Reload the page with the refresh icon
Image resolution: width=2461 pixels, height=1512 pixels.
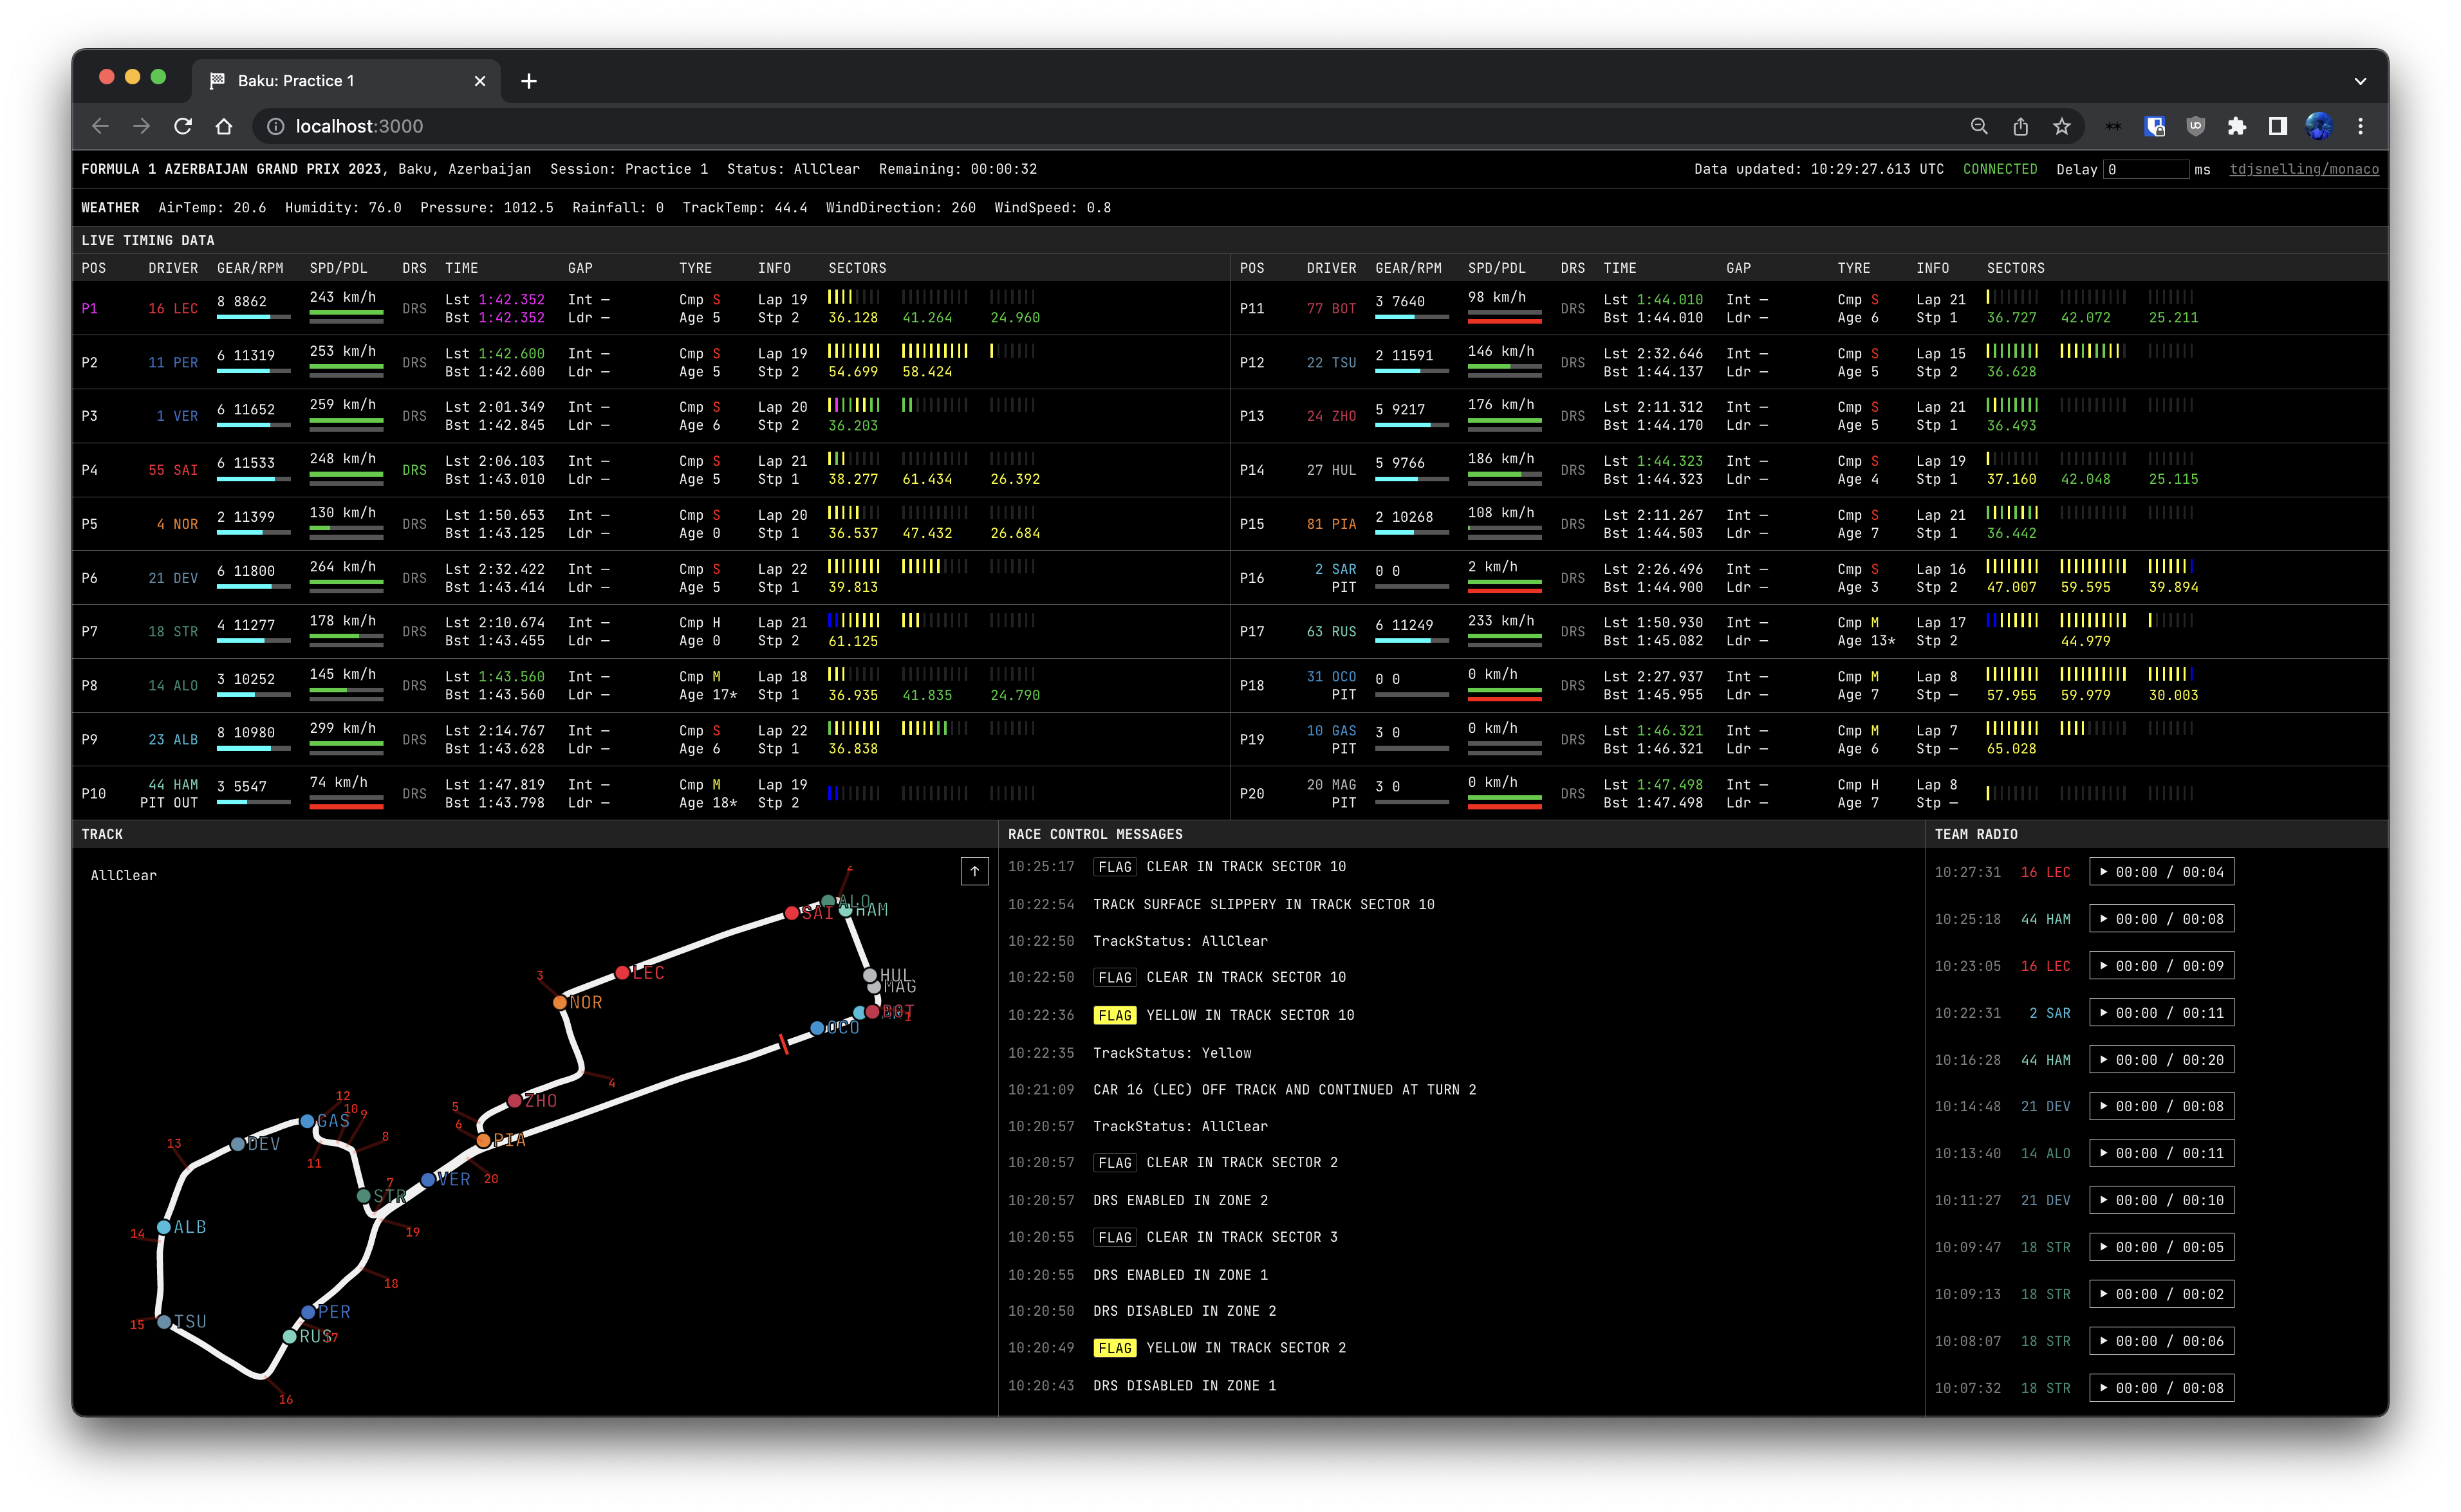(183, 126)
